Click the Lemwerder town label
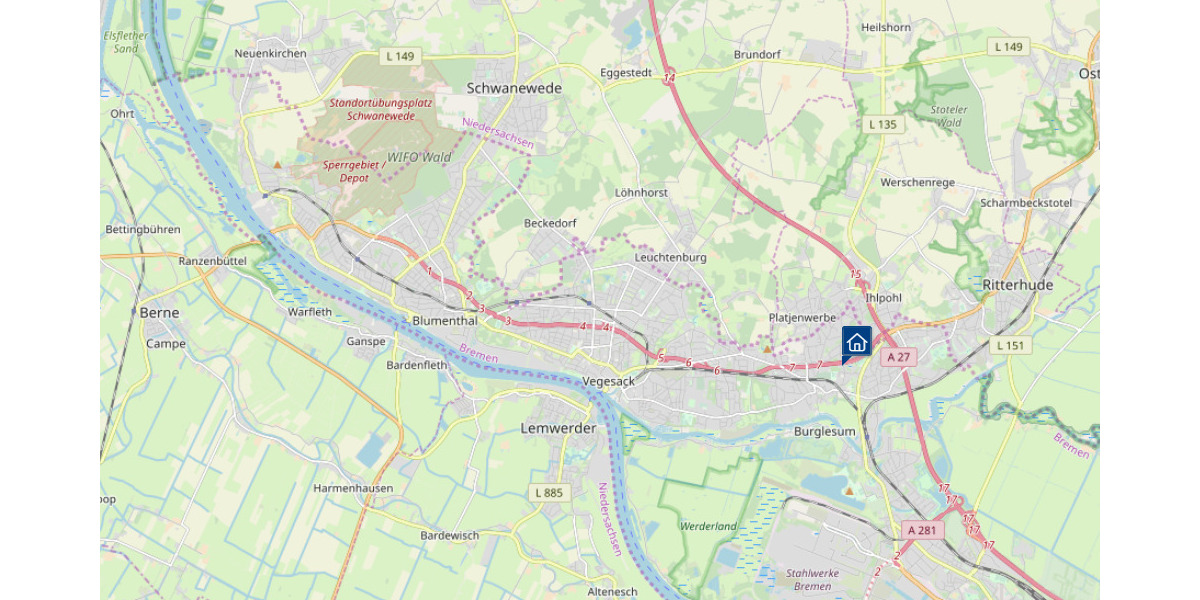 [558, 428]
